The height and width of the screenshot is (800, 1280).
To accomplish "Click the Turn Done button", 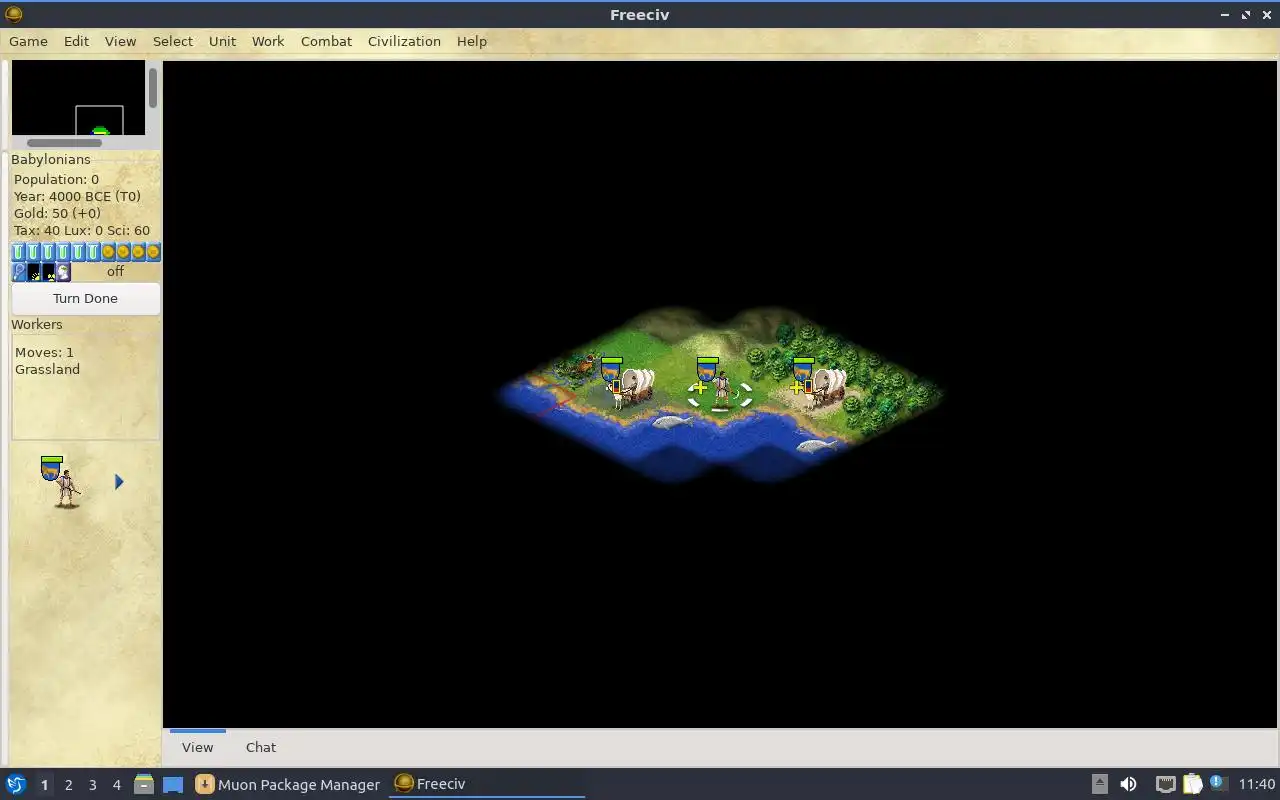I will click(85, 298).
